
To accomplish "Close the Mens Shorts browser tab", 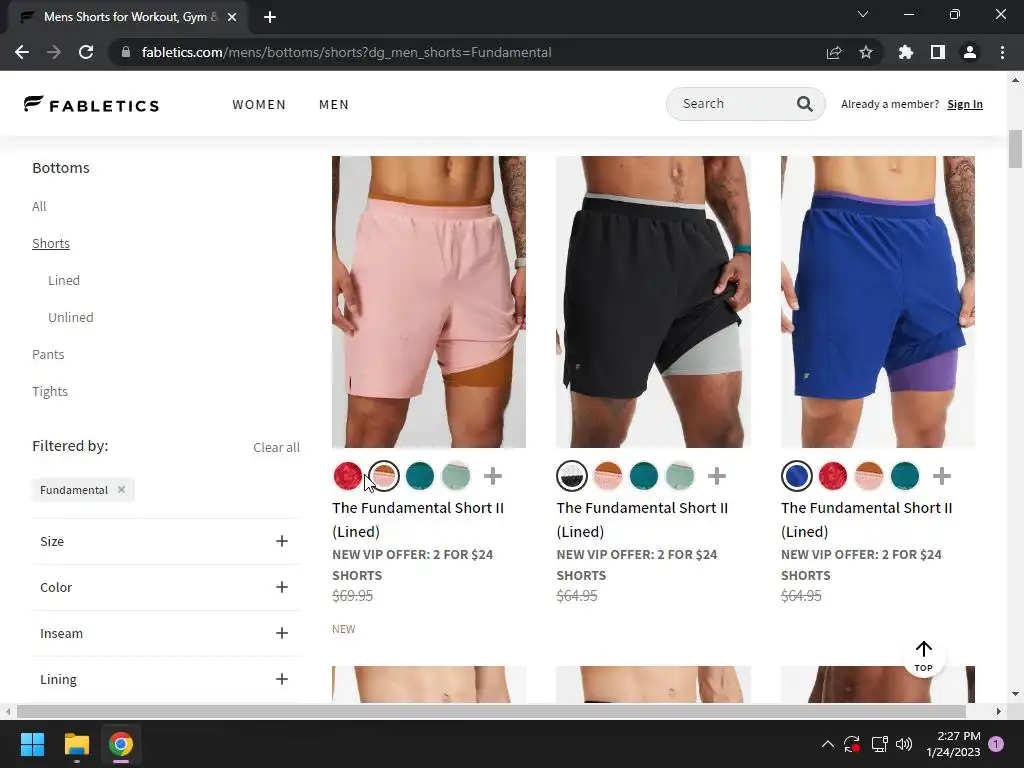I will click(232, 17).
